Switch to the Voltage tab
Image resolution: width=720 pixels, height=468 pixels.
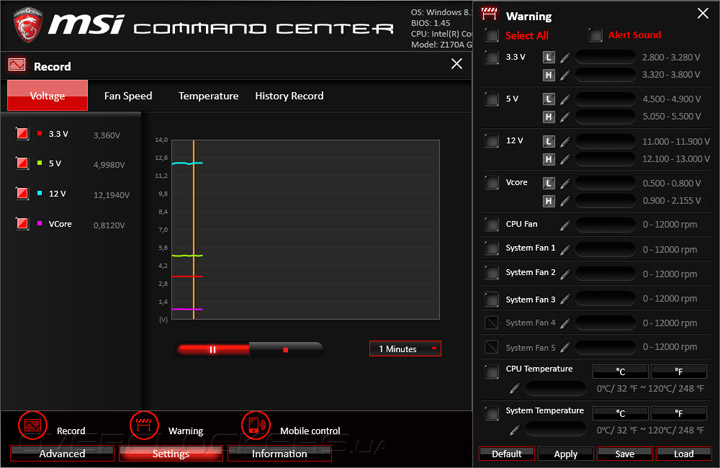point(47,96)
